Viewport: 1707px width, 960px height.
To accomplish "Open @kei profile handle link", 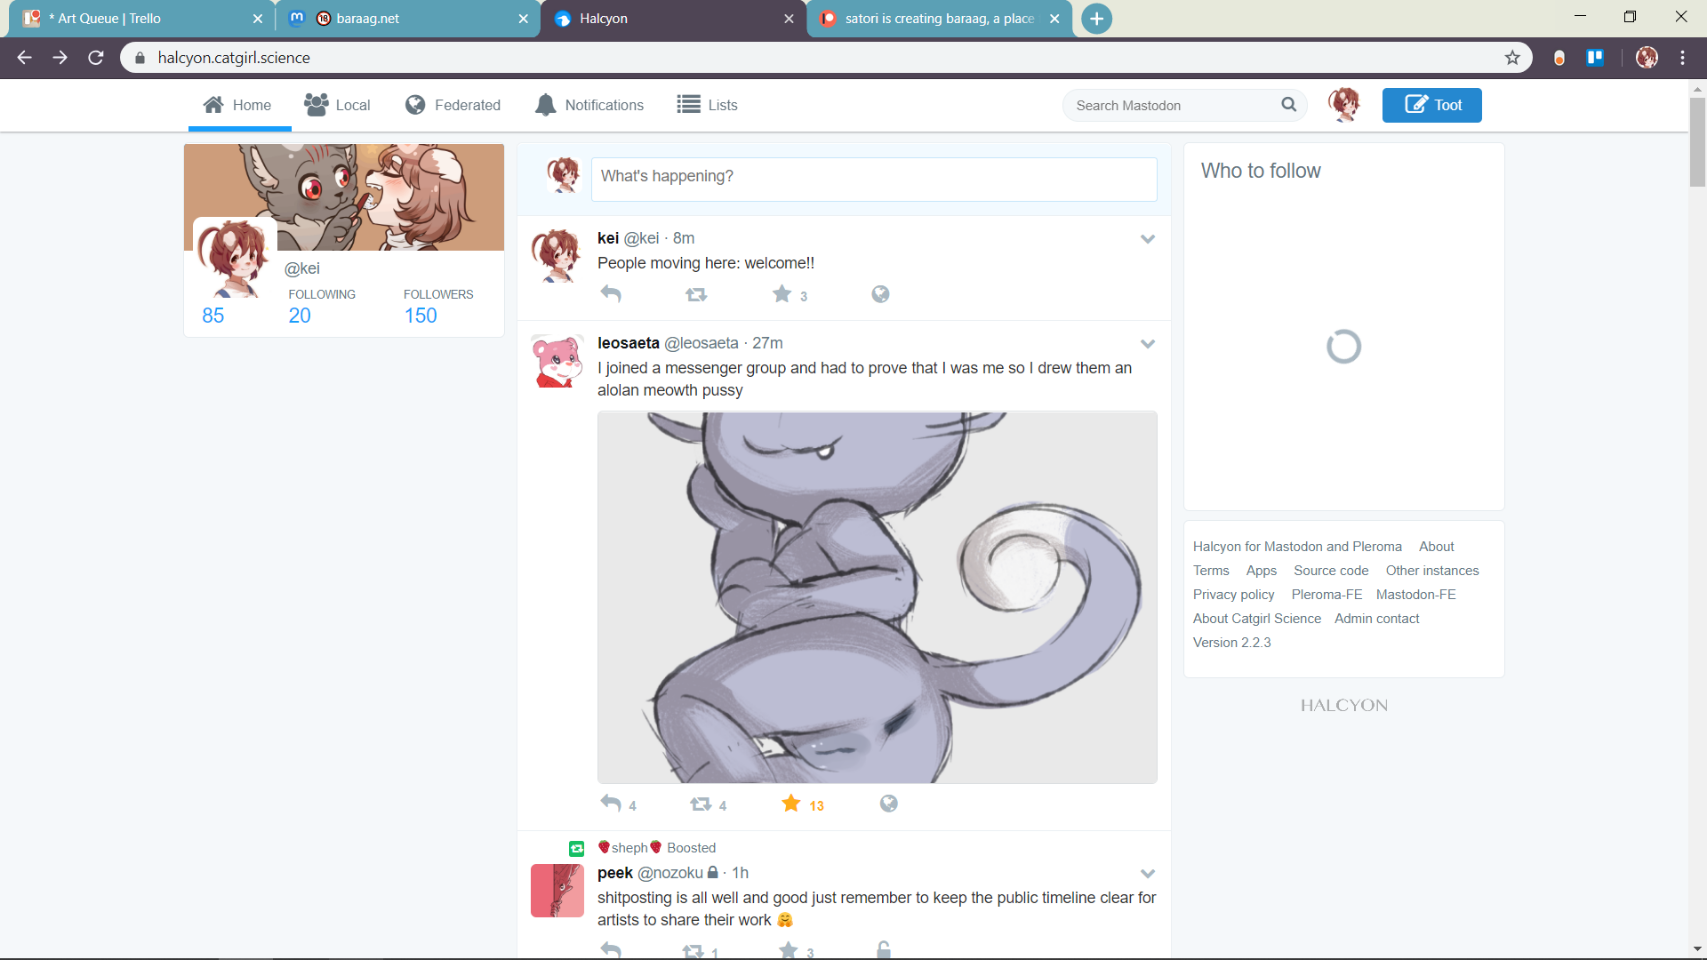I will [302, 268].
